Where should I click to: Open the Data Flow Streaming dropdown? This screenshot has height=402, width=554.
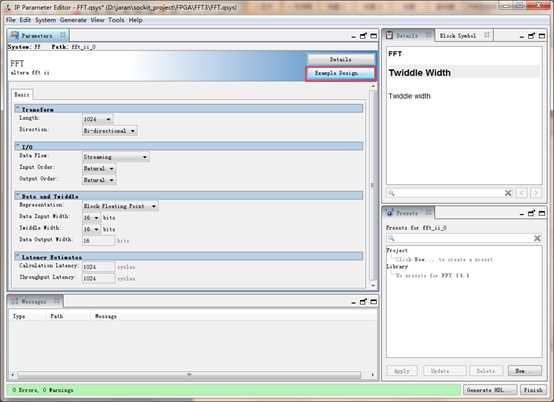(116, 157)
